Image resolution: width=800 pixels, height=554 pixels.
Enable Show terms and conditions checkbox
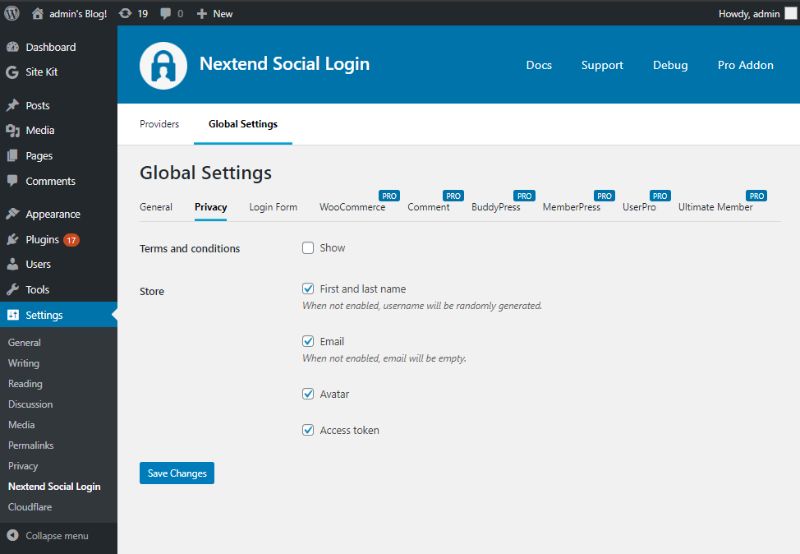(x=308, y=248)
